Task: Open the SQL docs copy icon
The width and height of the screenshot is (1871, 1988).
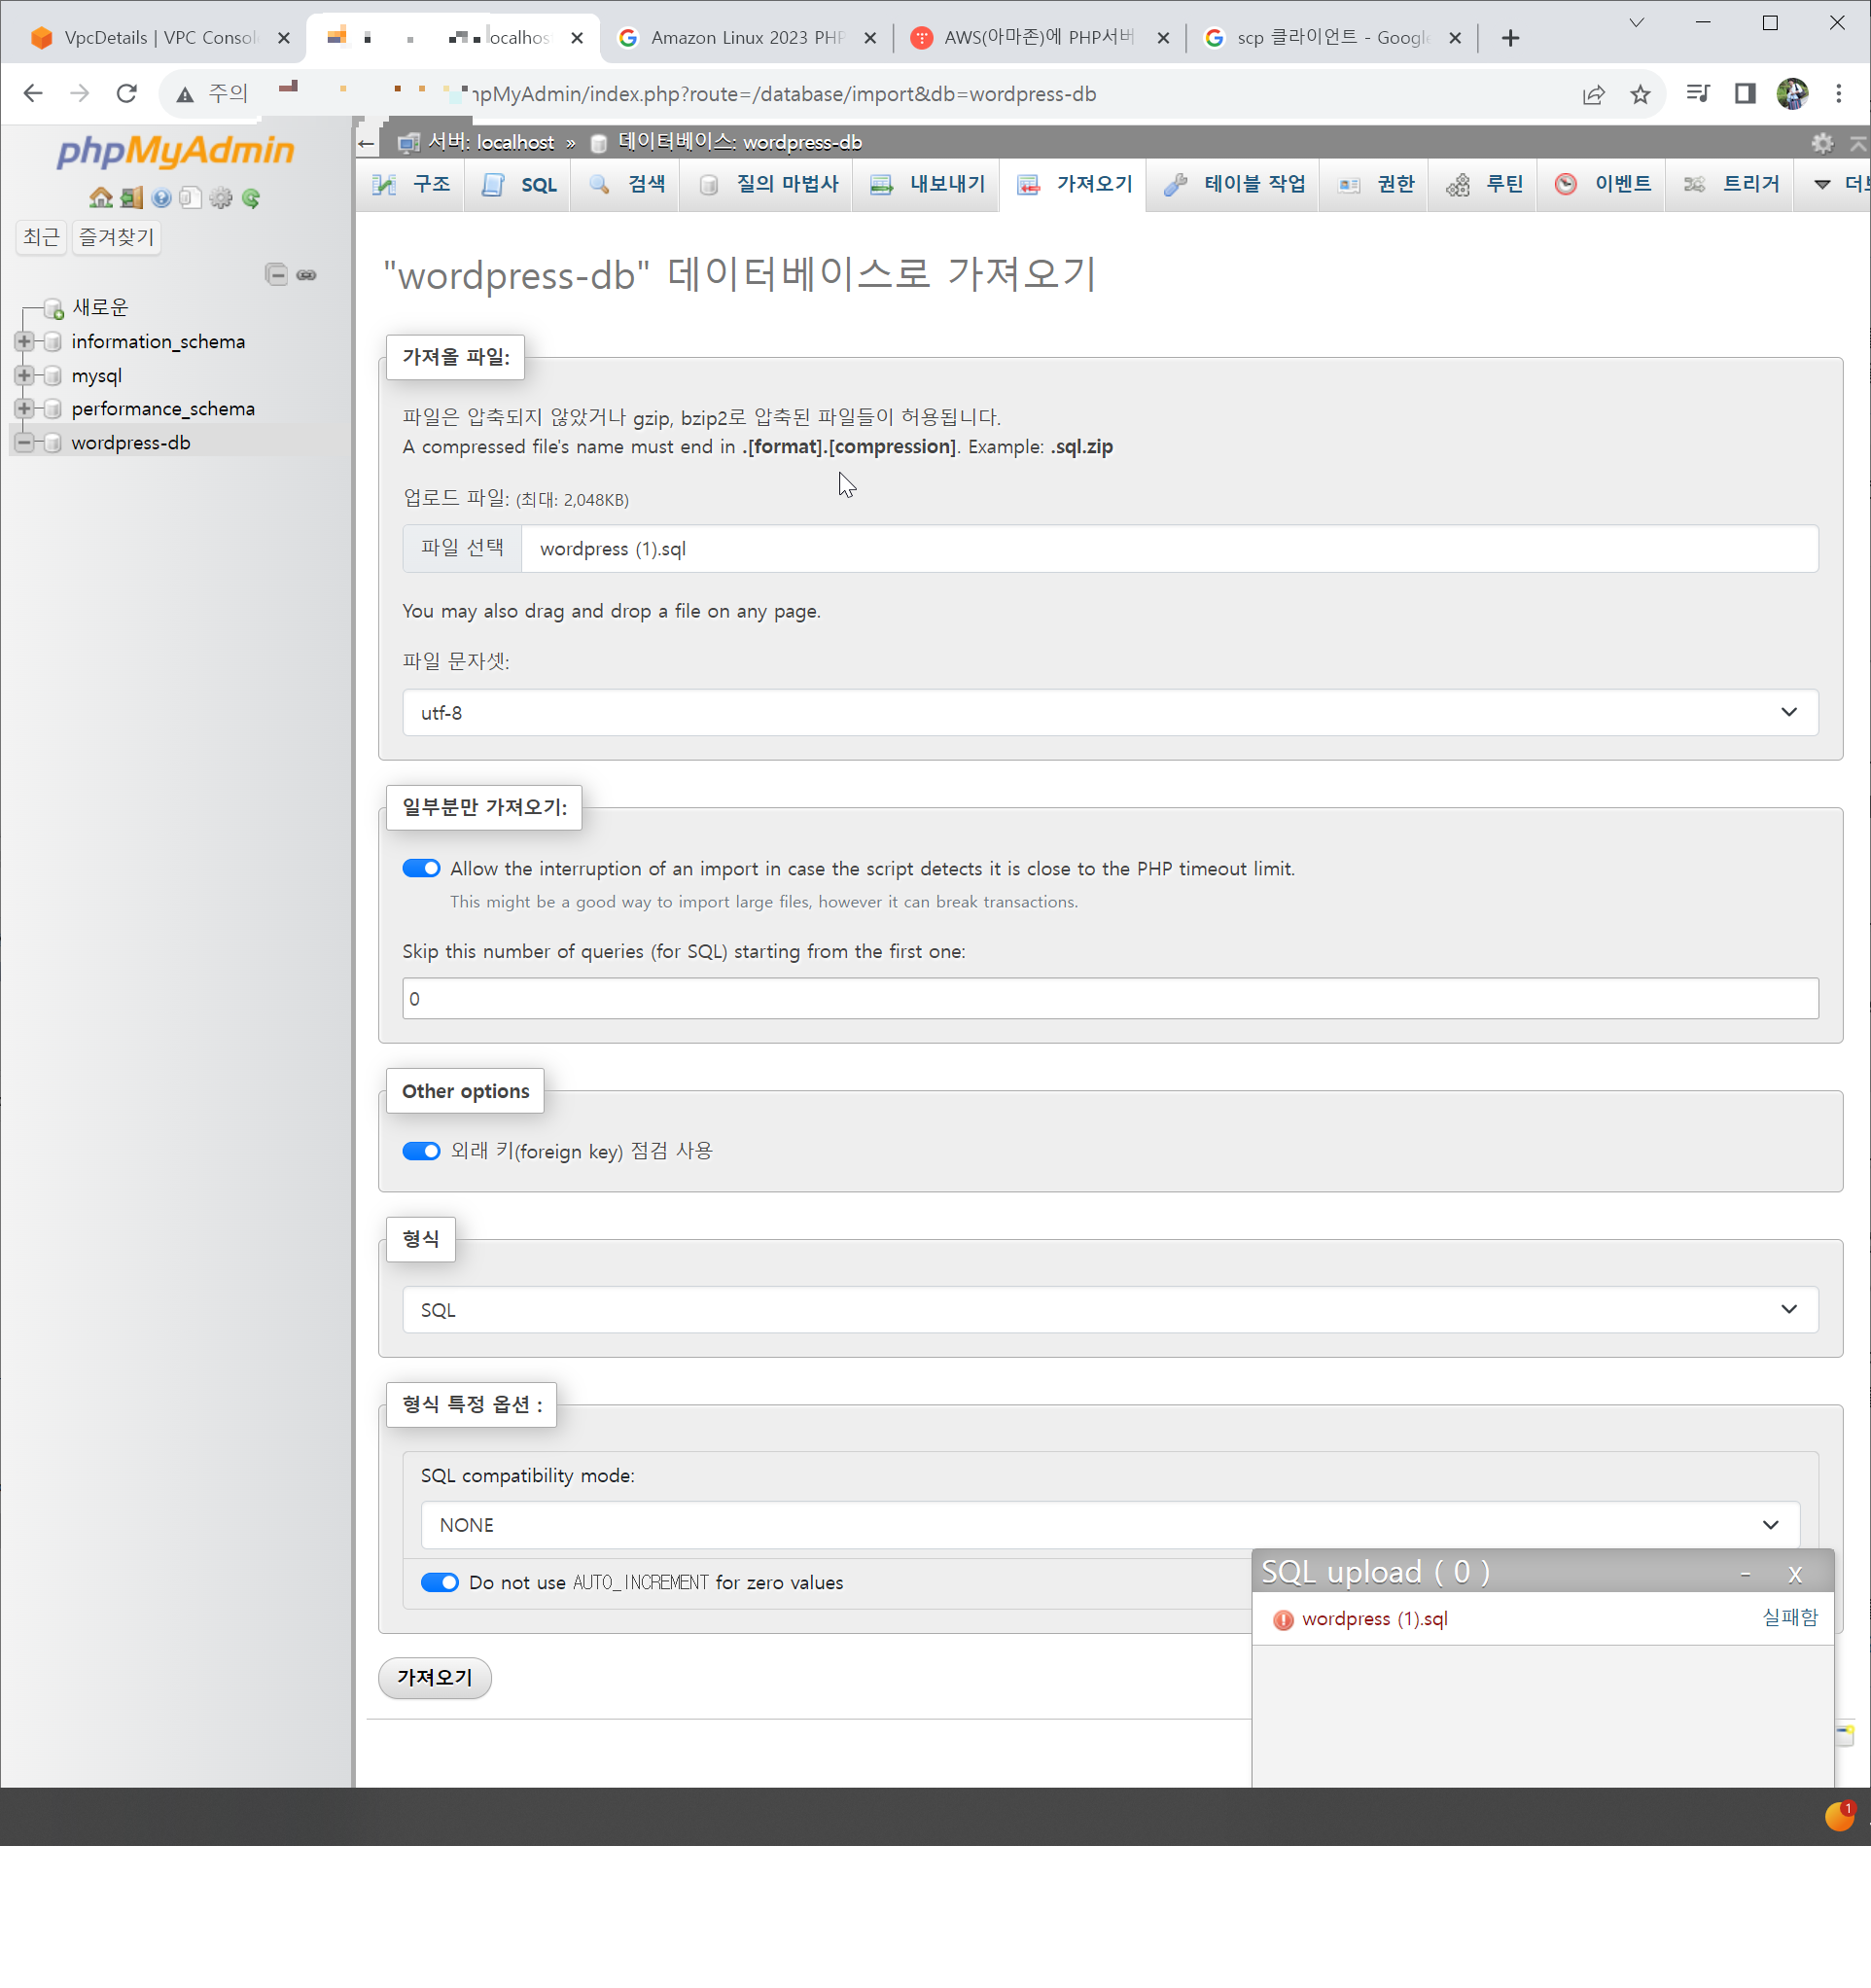Action: [x=190, y=198]
